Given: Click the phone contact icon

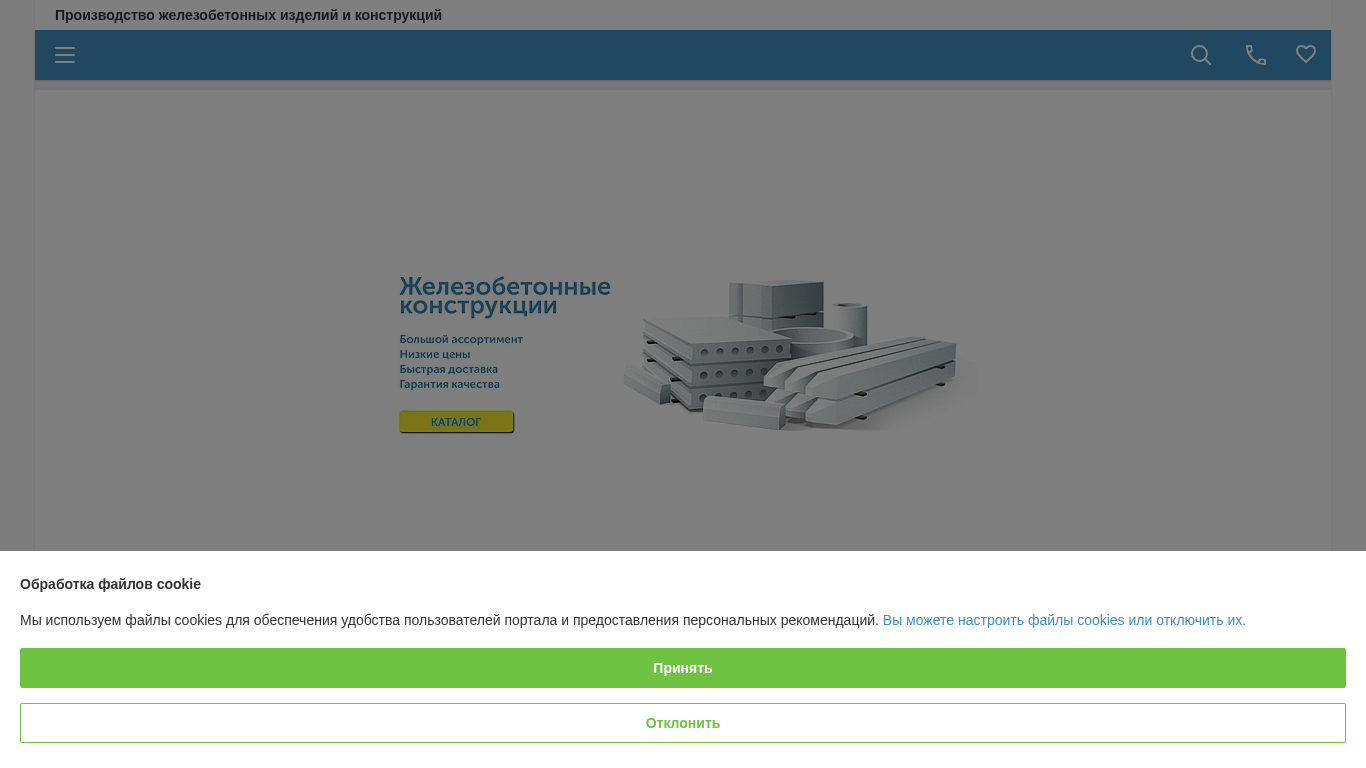Looking at the screenshot, I should [1256, 55].
